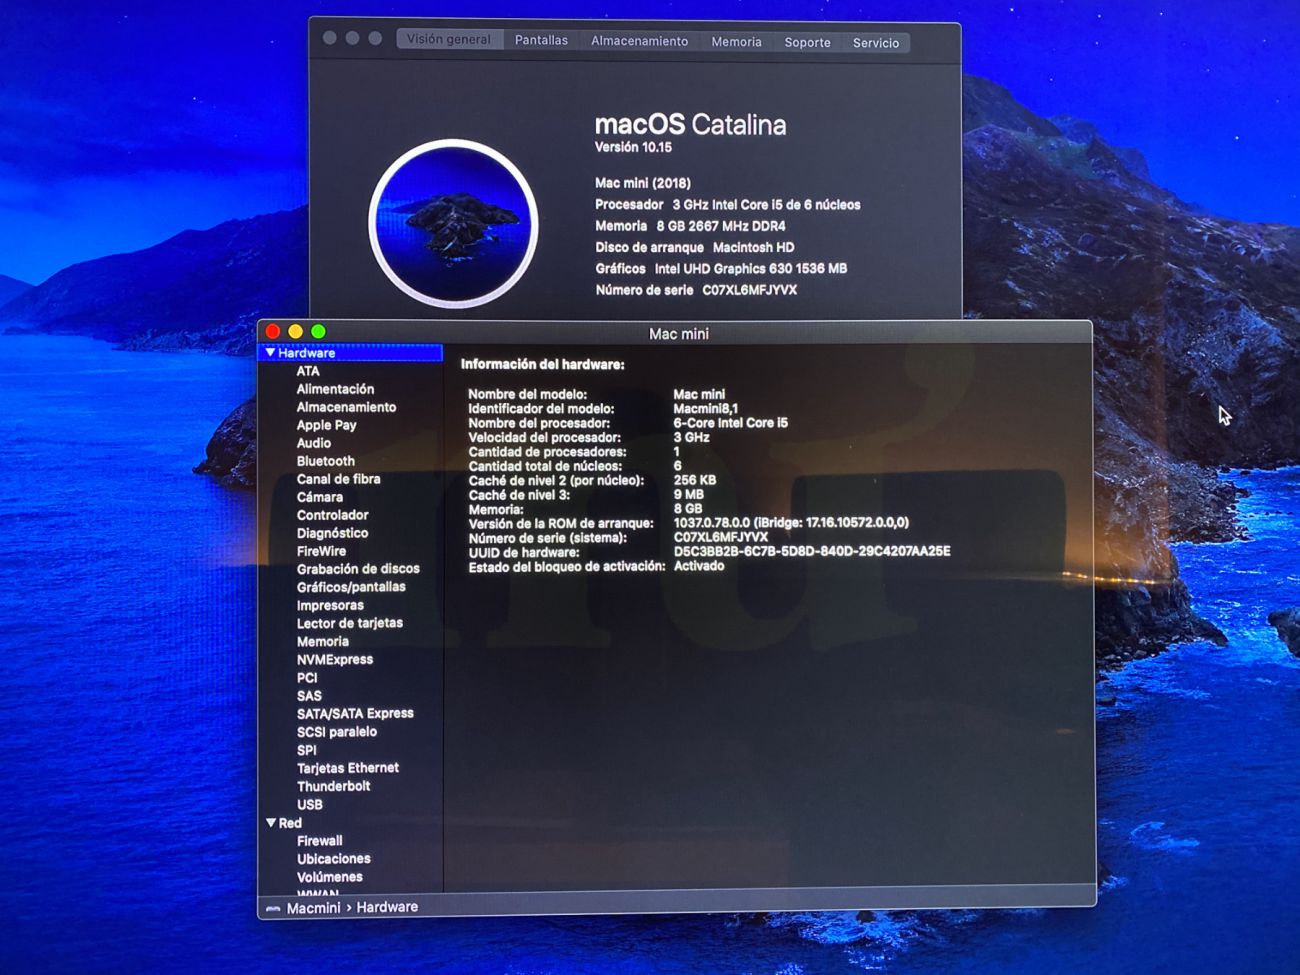Click the Macmini computer icon in path bar
Viewport: 1300px width, 975px height.
pos(273,908)
